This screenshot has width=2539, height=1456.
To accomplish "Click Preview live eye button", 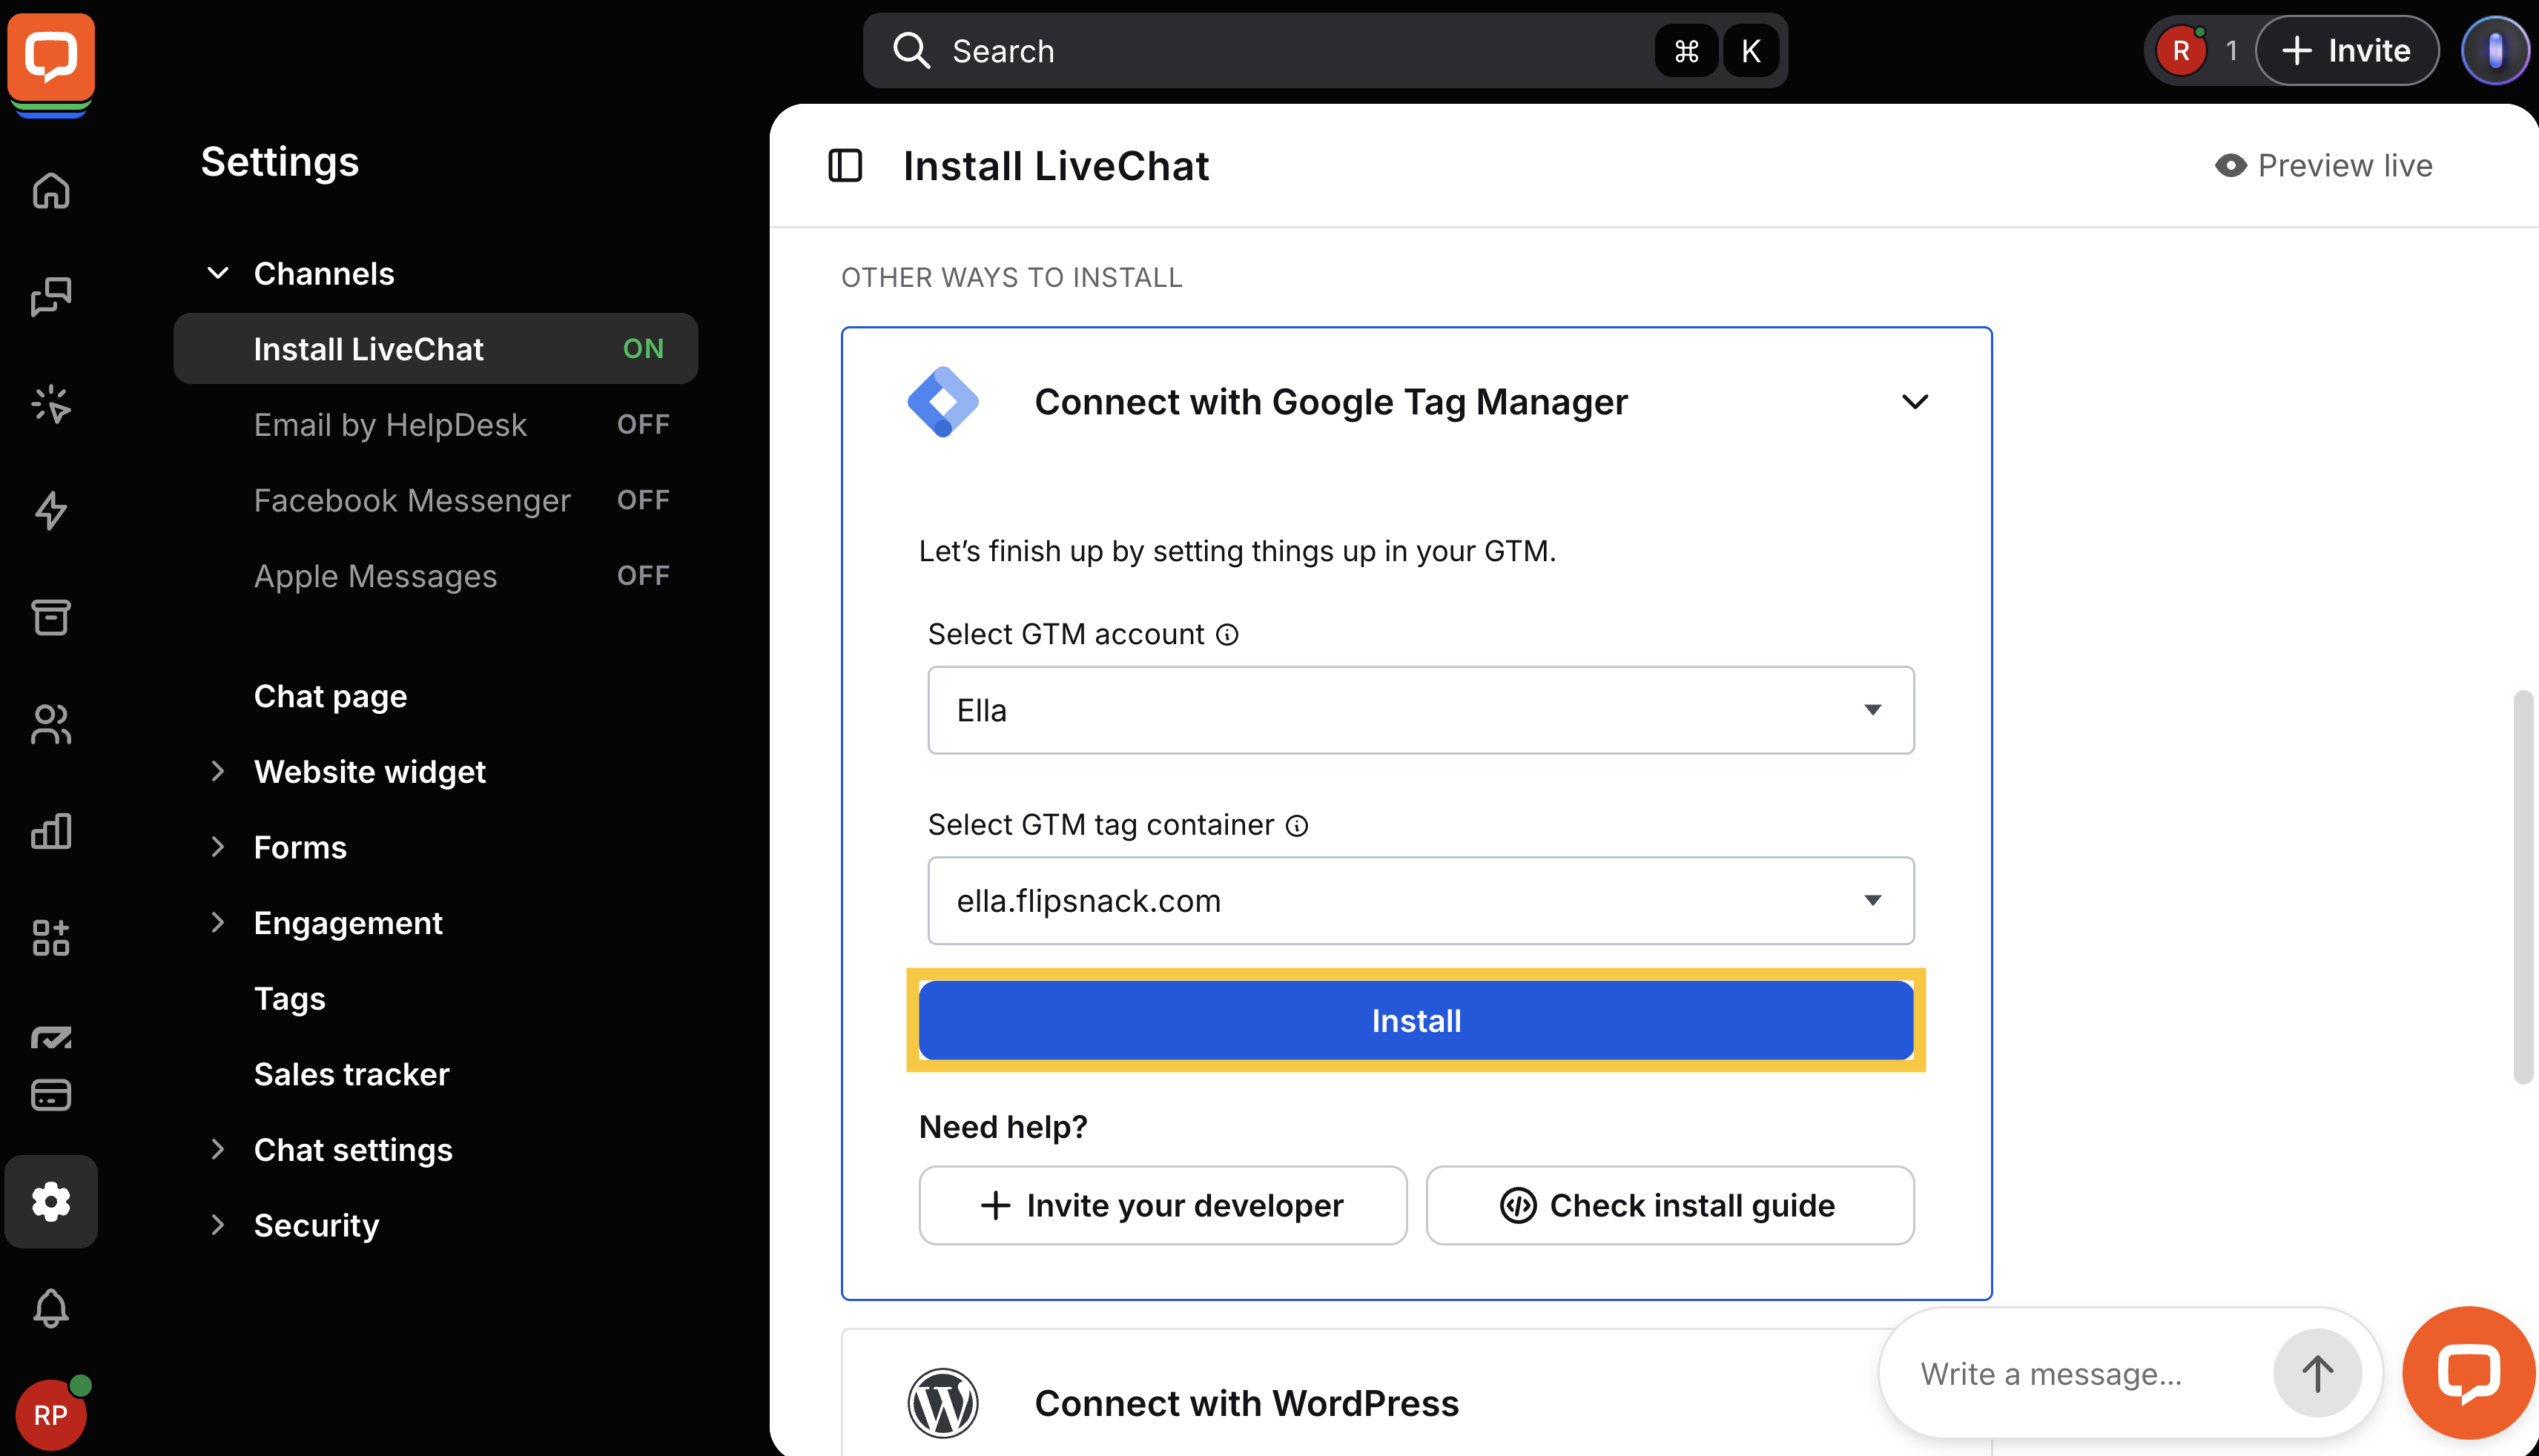I will pyautogui.click(x=2323, y=165).
